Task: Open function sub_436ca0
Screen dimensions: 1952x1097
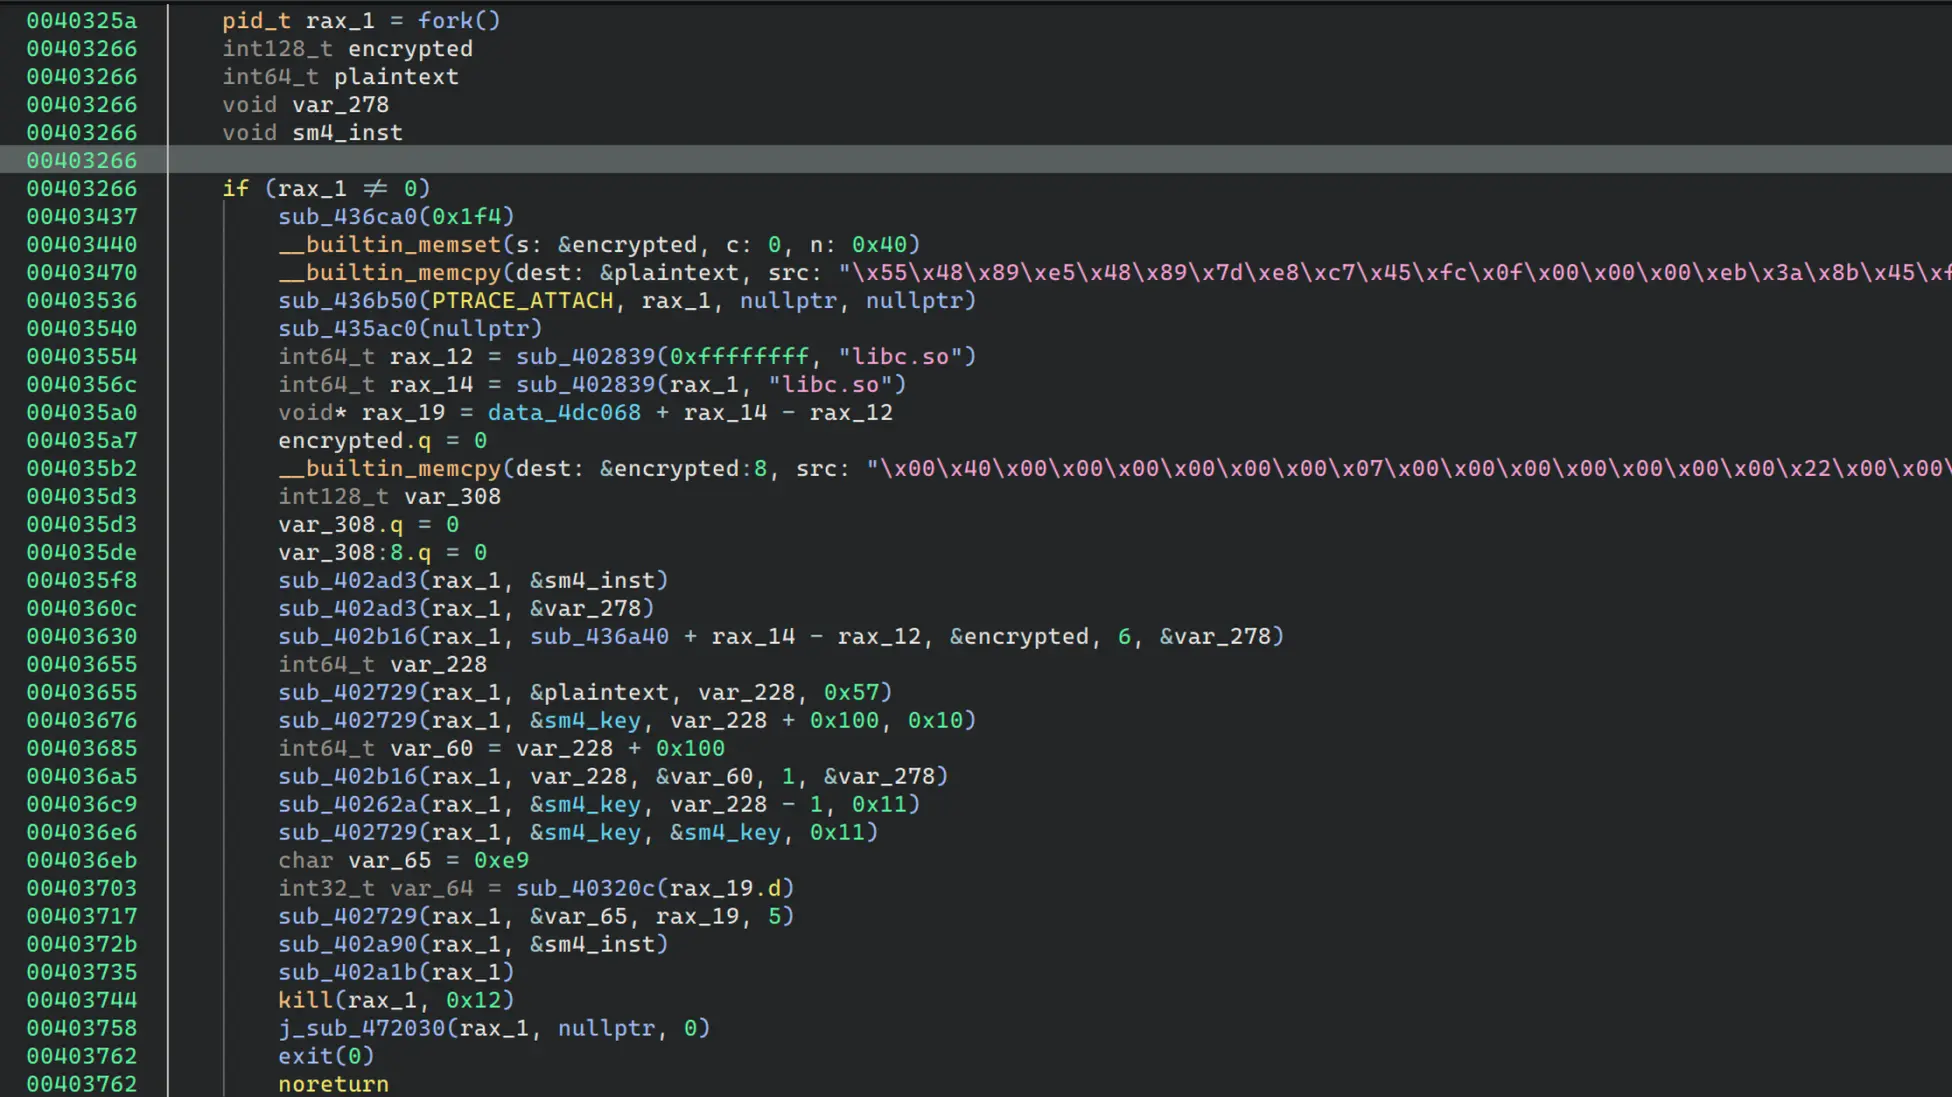Action: pos(348,216)
